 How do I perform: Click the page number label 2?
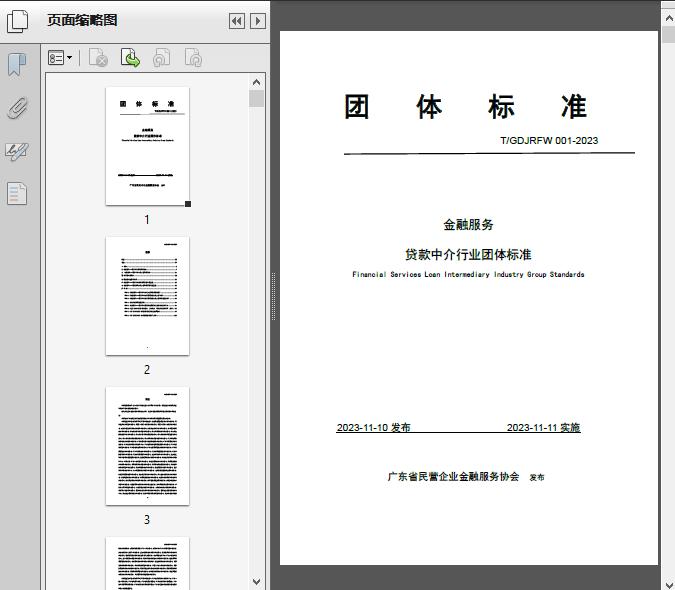pos(147,370)
